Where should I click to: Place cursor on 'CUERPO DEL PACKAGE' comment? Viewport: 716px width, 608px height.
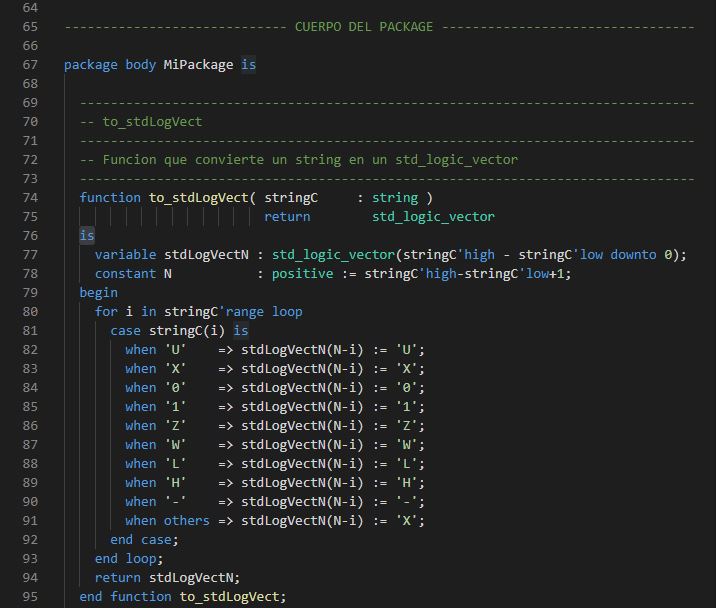(364, 27)
